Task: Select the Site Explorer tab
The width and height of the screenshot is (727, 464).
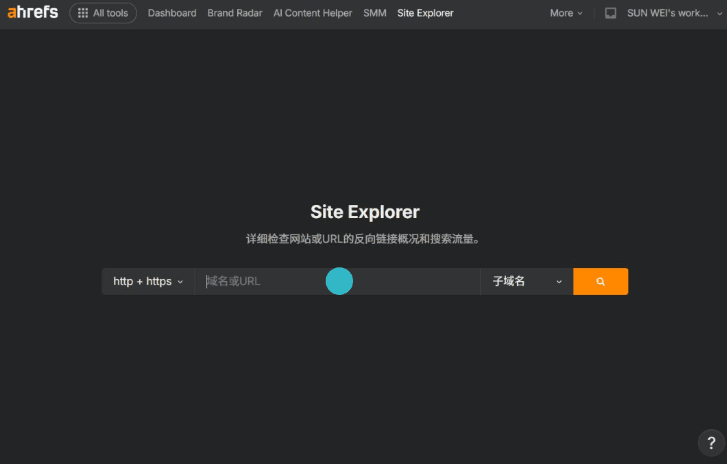Action: click(425, 13)
